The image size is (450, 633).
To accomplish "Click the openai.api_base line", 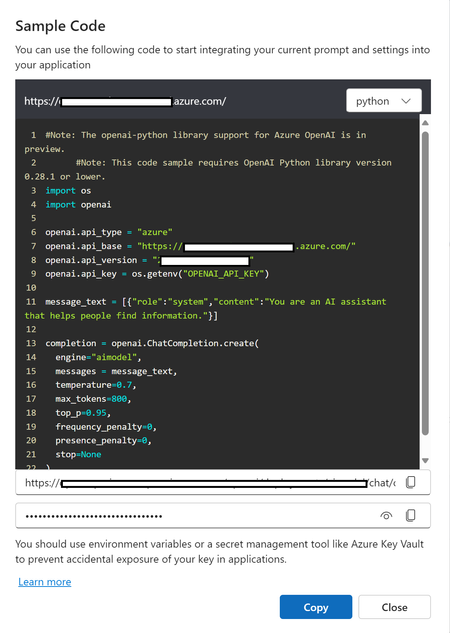I will point(201,246).
